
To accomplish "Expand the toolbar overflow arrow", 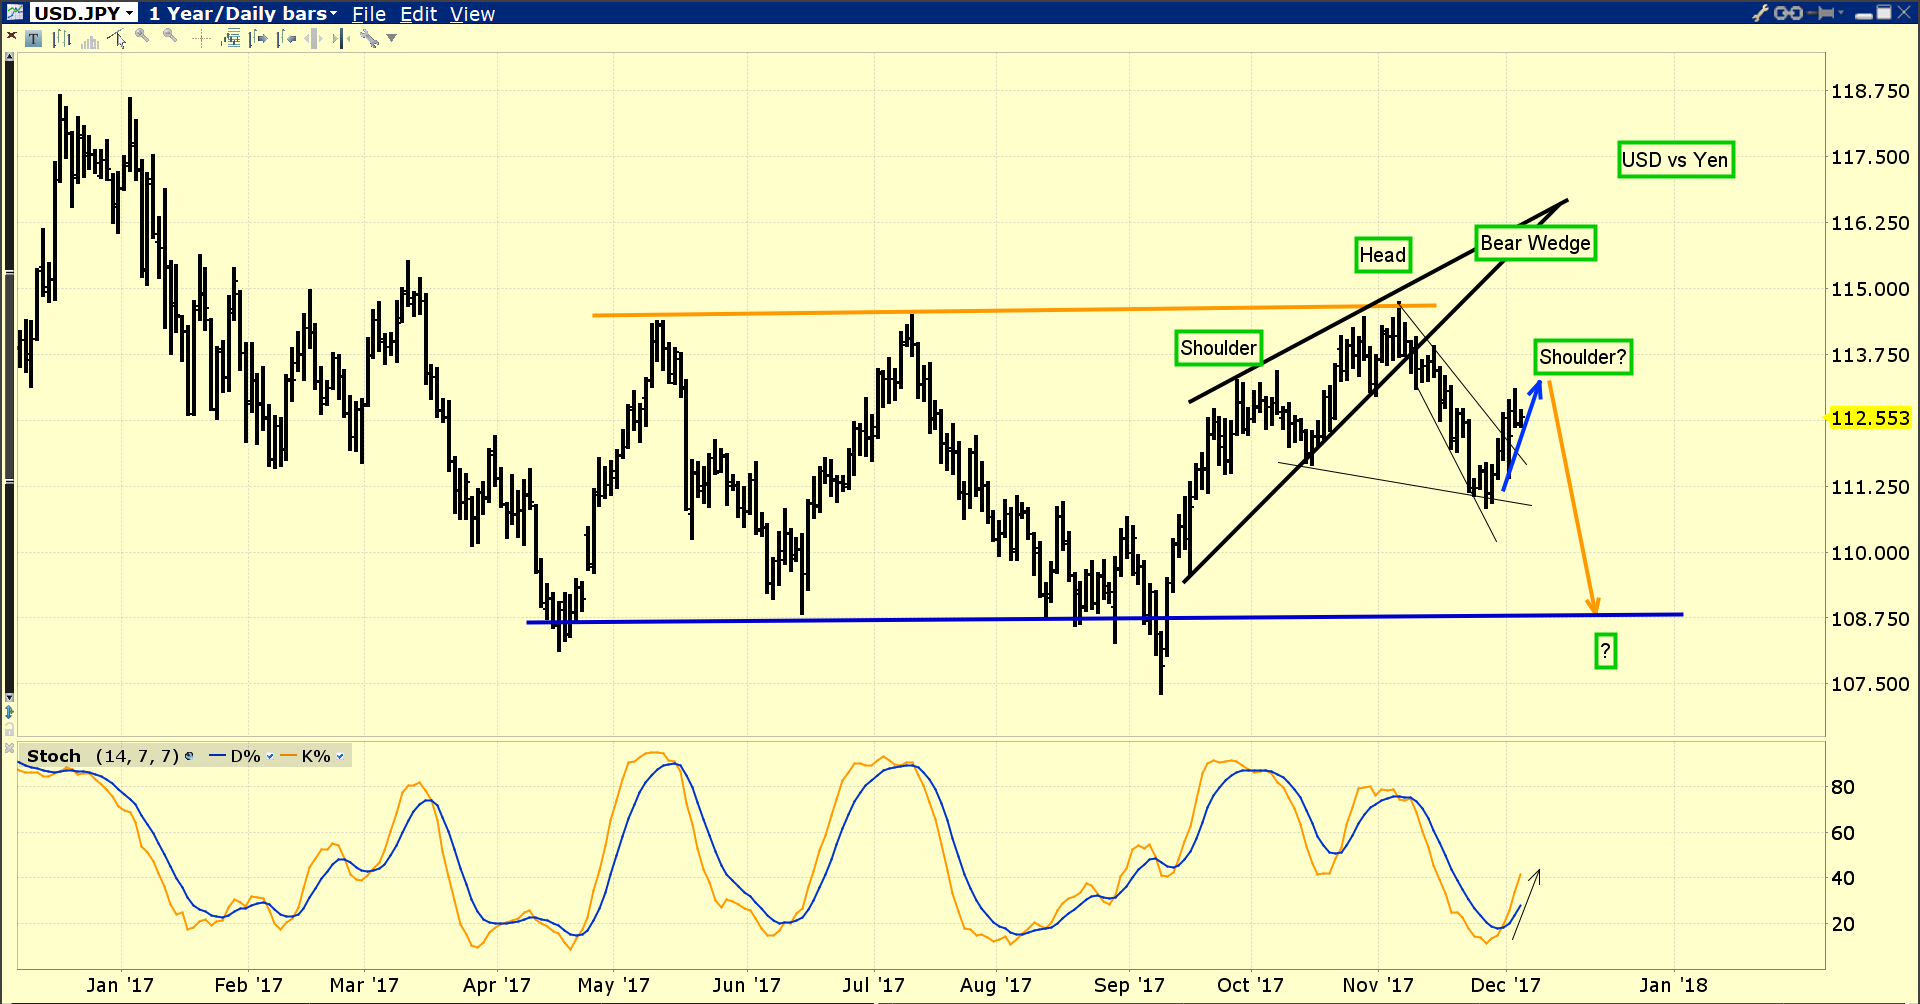I will pyautogui.click(x=391, y=38).
